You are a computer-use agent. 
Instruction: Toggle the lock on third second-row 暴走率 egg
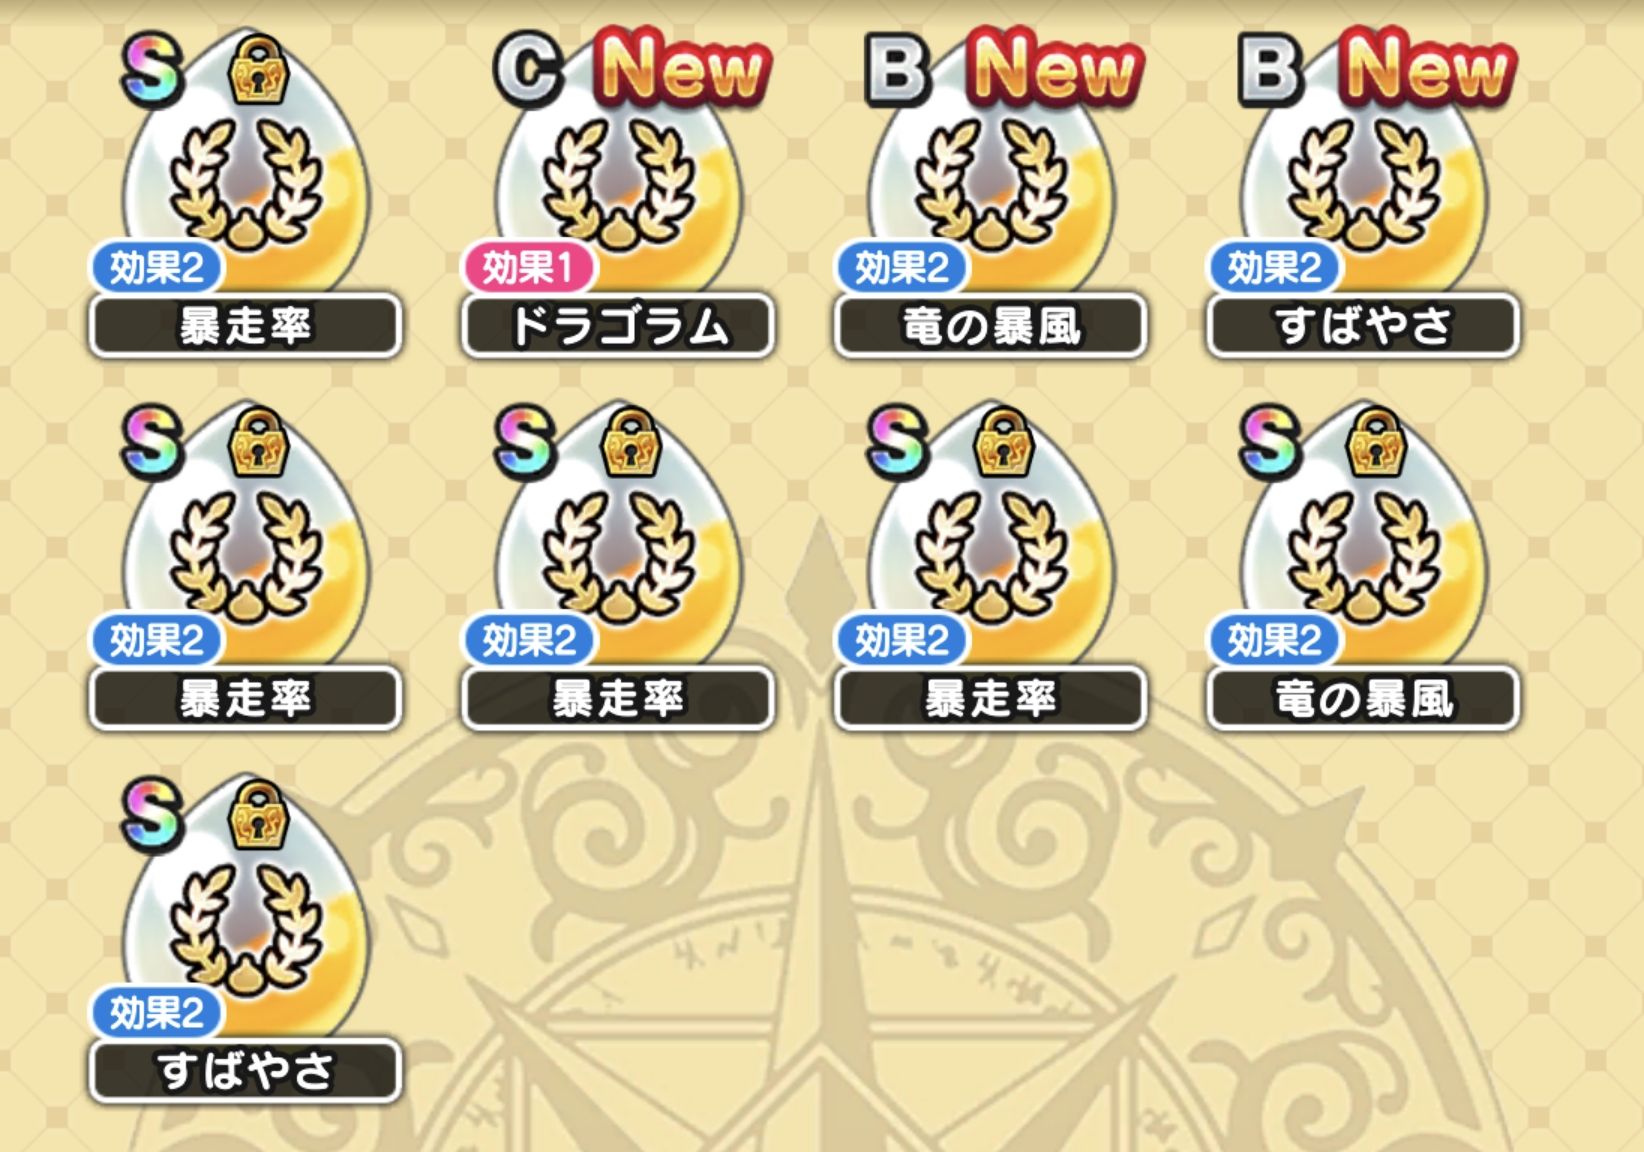click(x=1004, y=442)
